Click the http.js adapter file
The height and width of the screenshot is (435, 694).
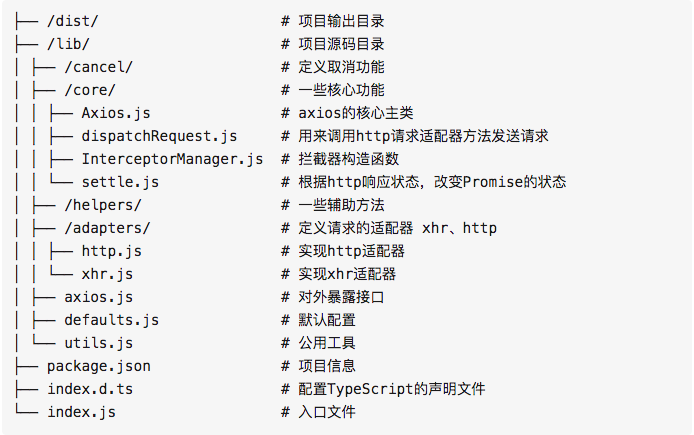click(x=112, y=251)
